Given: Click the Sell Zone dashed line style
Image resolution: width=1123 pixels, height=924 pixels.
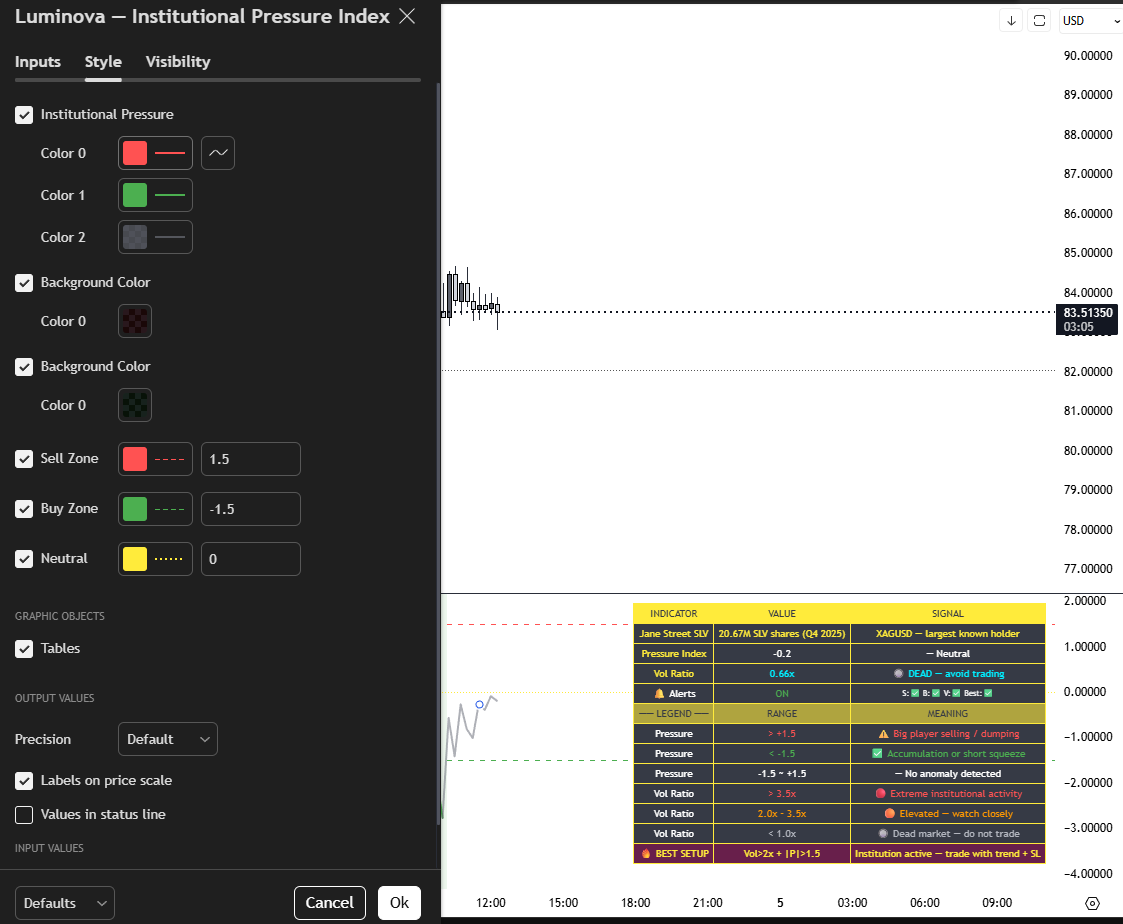Looking at the screenshot, I should pos(169,459).
